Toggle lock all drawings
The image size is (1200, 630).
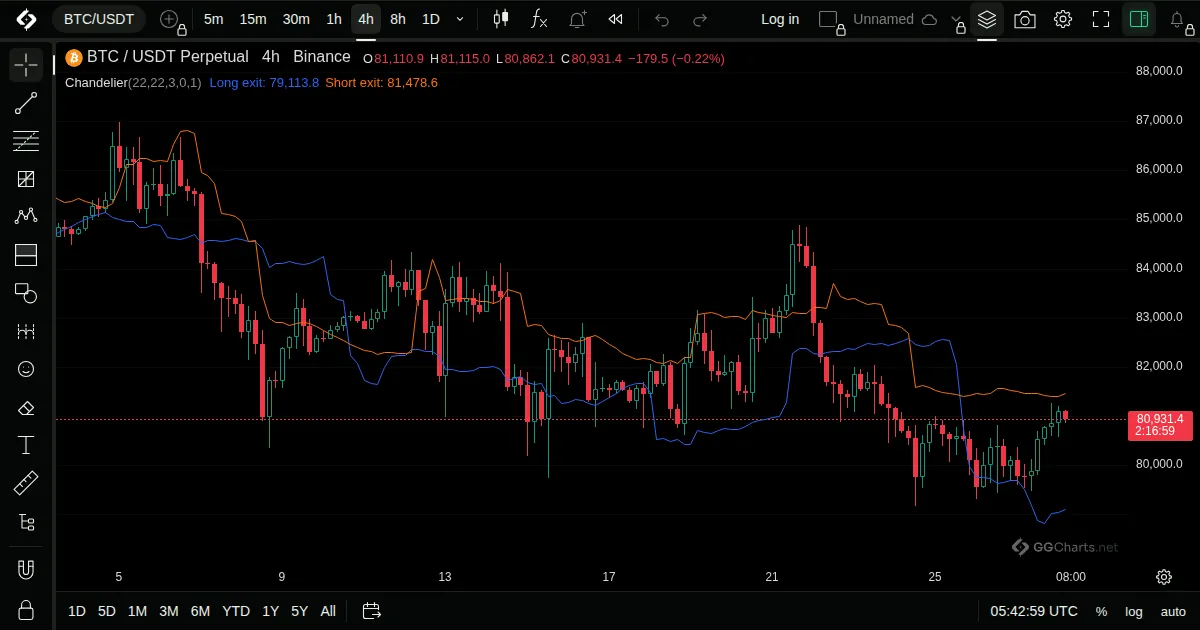pyautogui.click(x=26, y=609)
